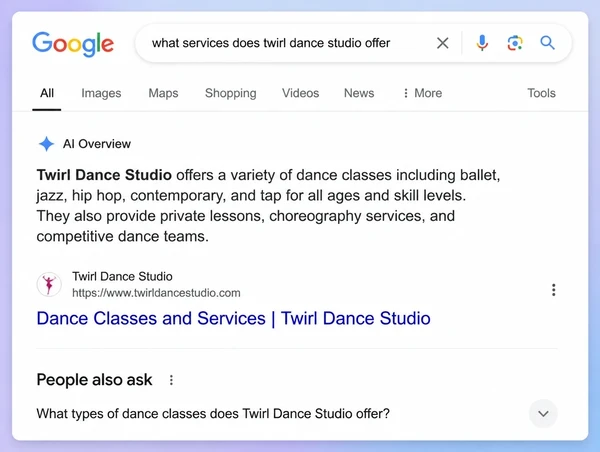Click the twirldancestudio.com URL

tap(156, 293)
